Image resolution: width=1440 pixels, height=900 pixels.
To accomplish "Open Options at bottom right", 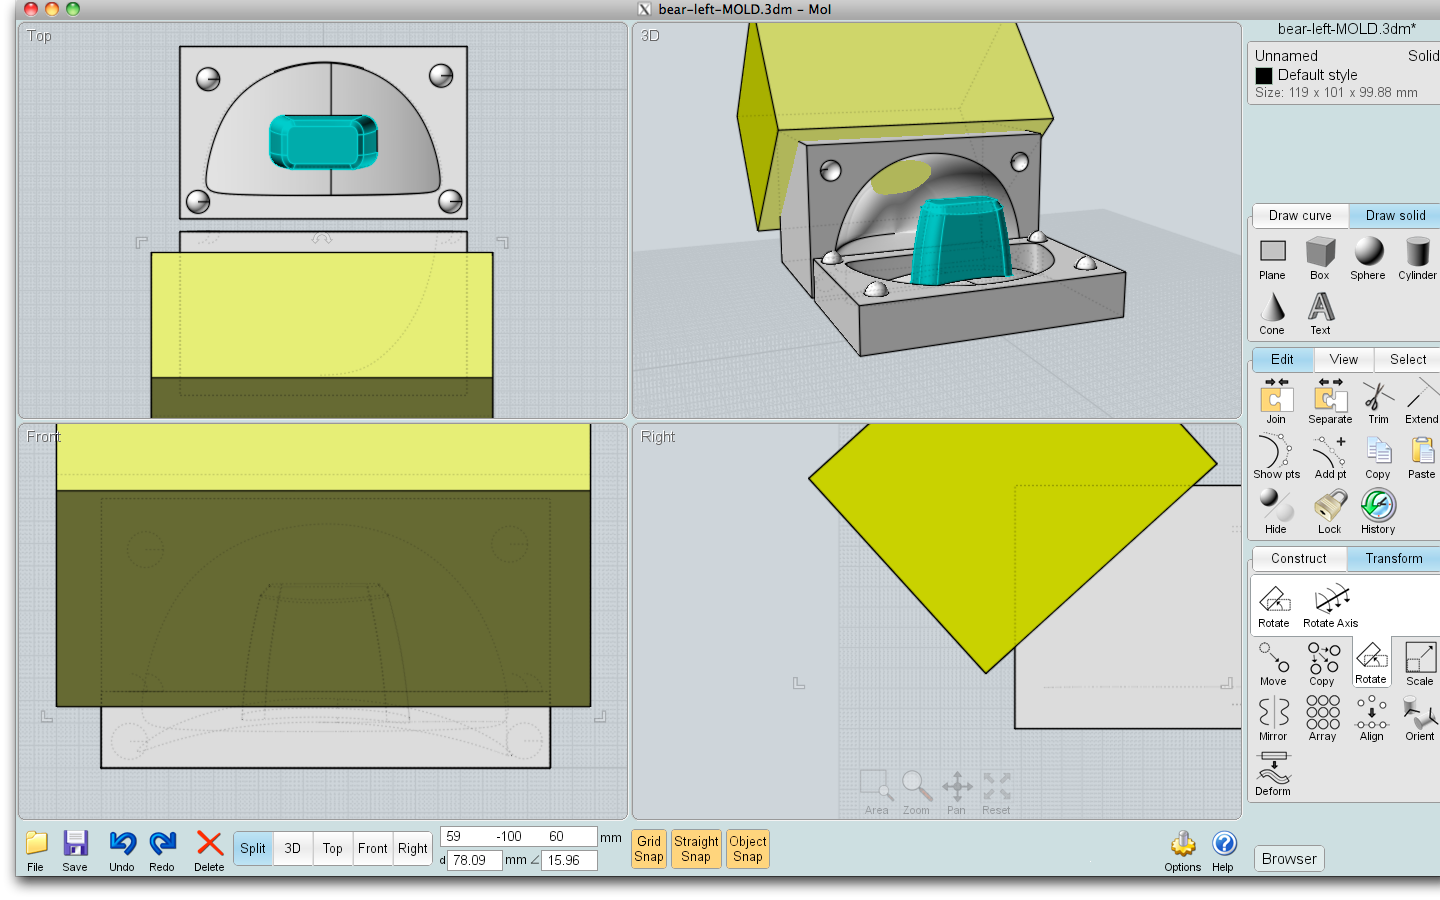I will (x=1182, y=851).
